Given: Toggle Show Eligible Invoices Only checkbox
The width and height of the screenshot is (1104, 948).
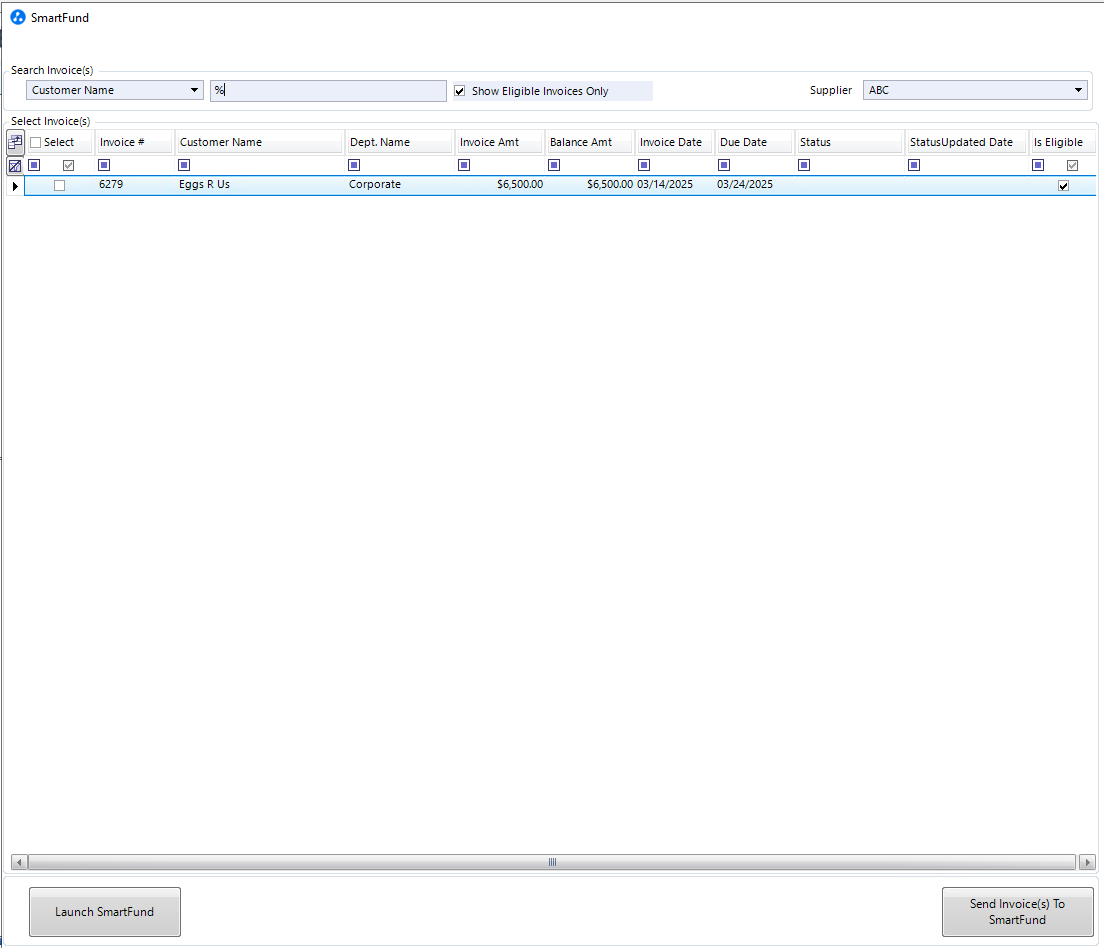Looking at the screenshot, I should tap(460, 91).
